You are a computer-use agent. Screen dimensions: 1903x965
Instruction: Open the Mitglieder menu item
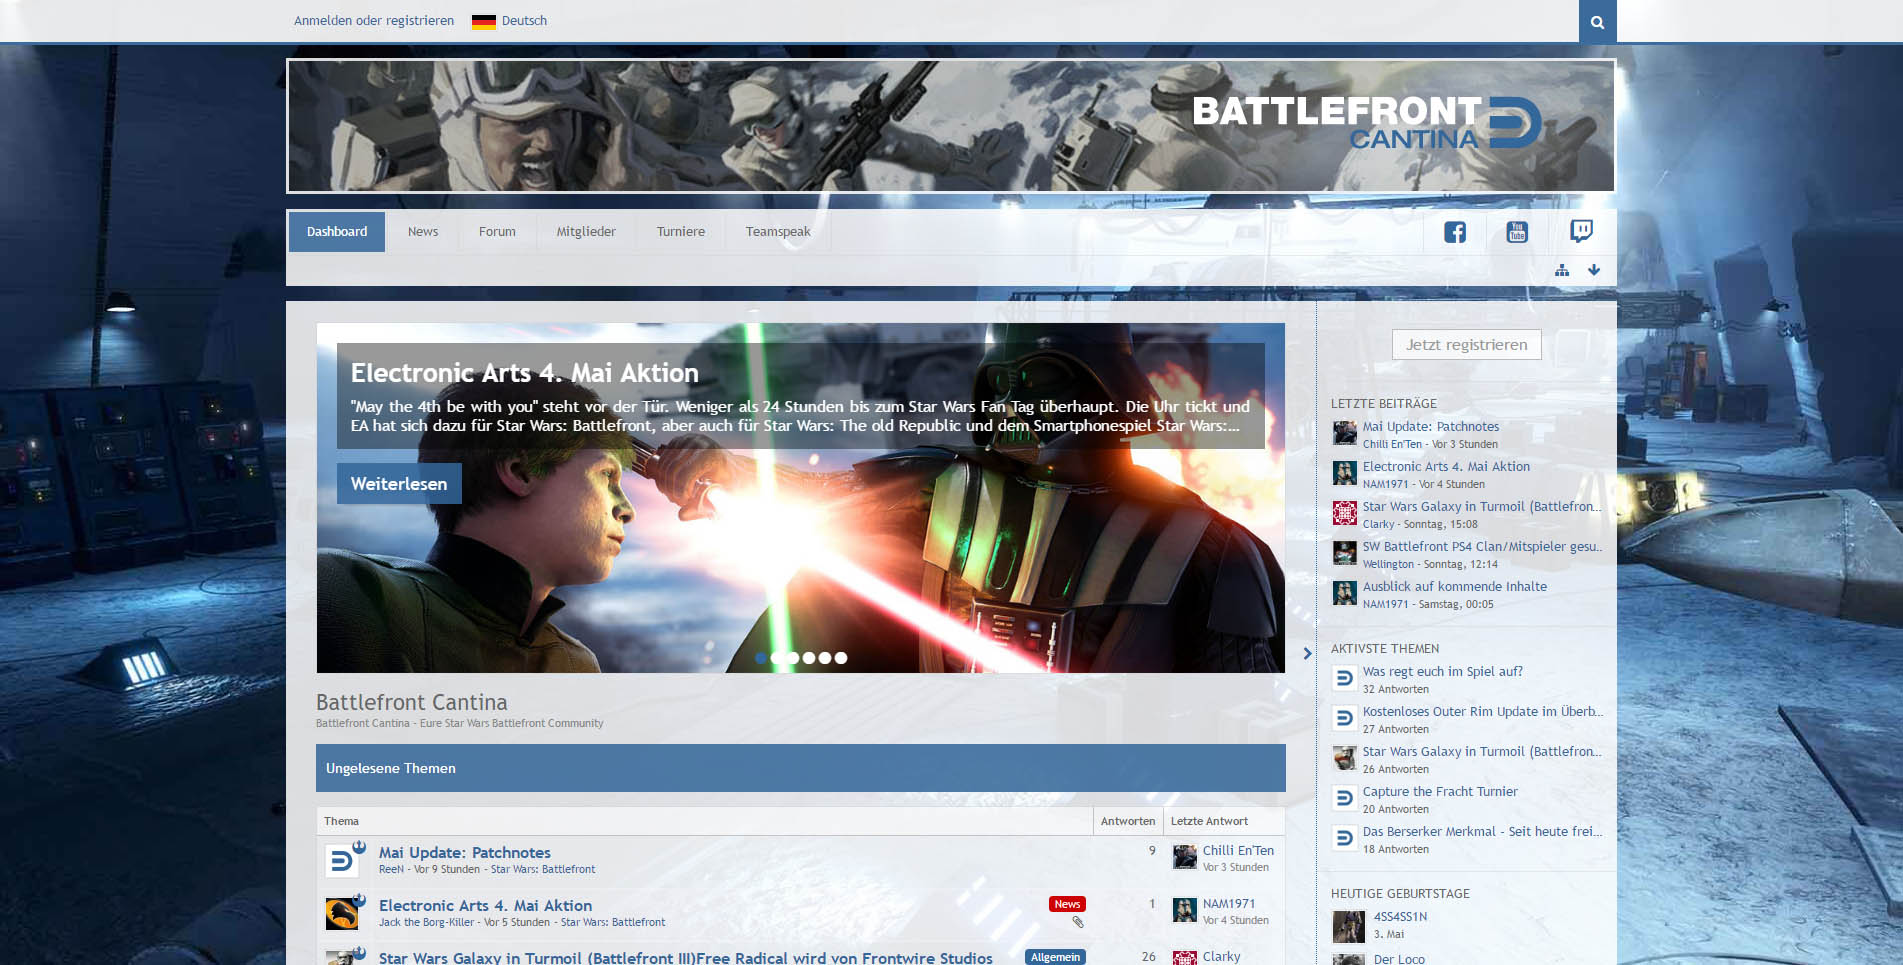586,232
